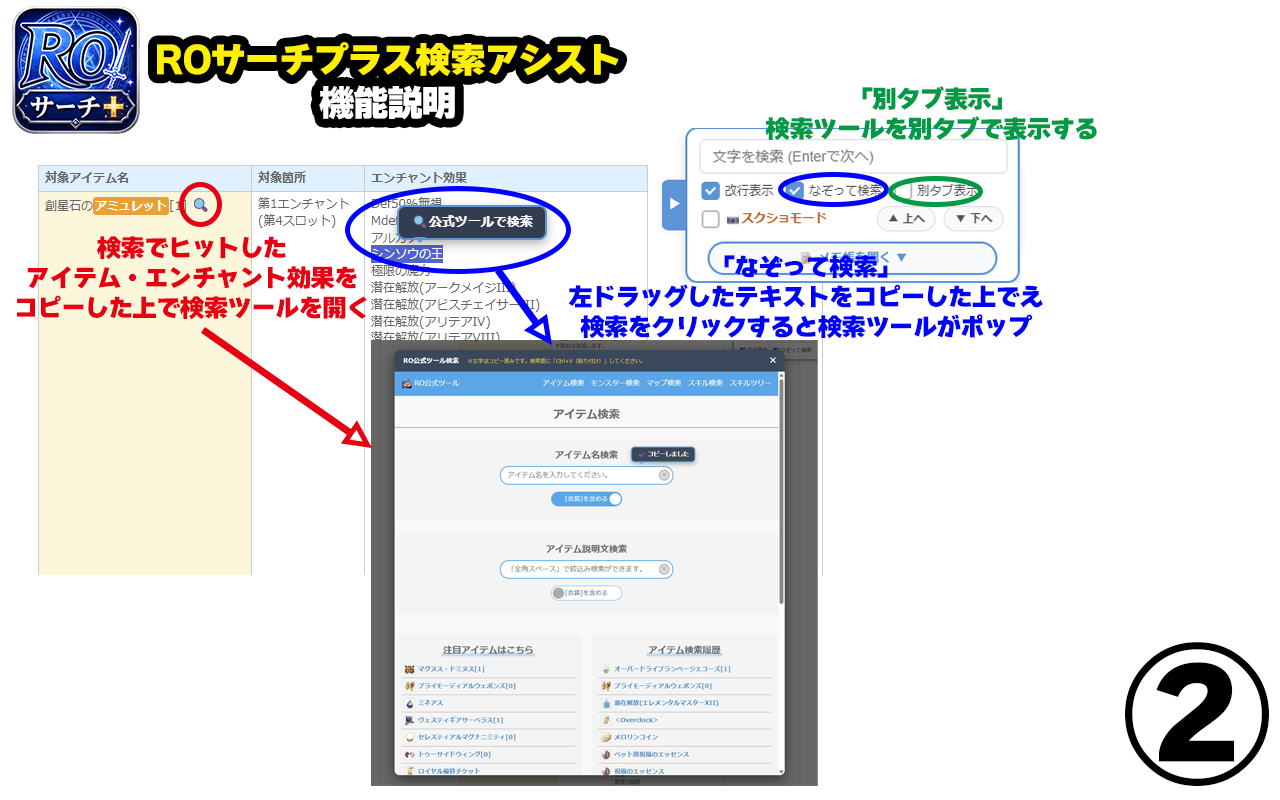Click the ペット用祝福のエッセンス item icon
The height and width of the screenshot is (800, 1280).
point(605,754)
